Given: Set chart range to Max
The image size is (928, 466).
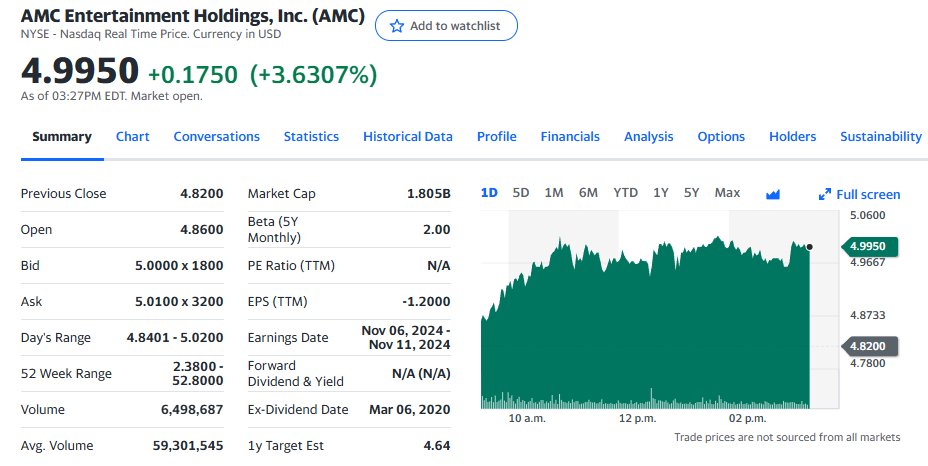Looking at the screenshot, I should click(727, 193).
